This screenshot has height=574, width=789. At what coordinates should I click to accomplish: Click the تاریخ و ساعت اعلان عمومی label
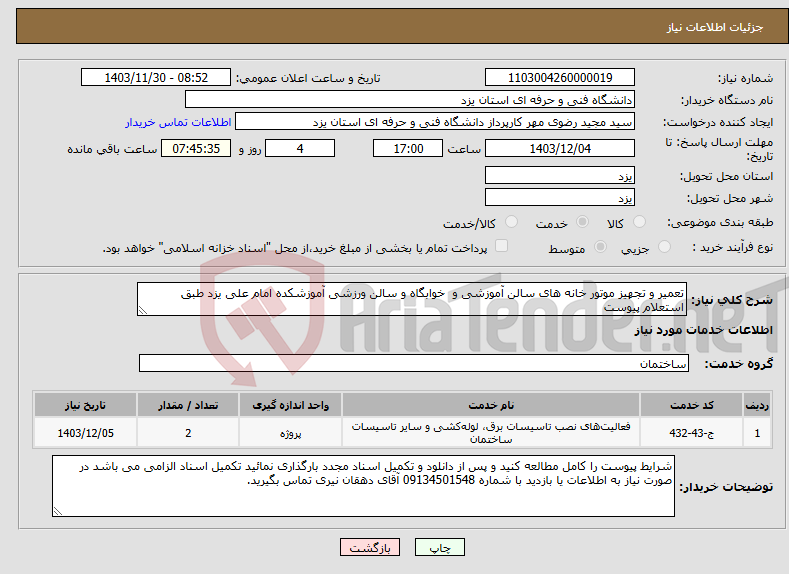(x=308, y=78)
